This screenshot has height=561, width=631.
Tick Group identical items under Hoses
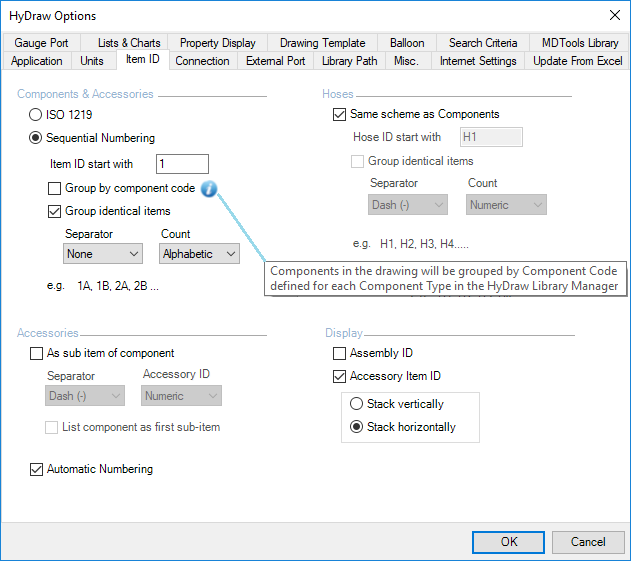click(x=357, y=161)
